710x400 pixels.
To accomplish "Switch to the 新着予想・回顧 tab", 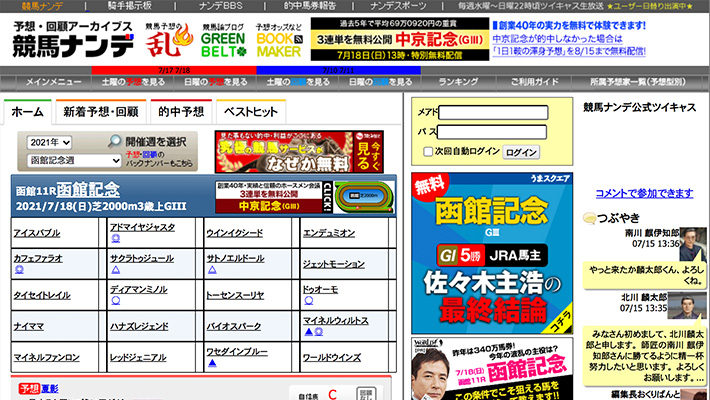I will [101, 112].
